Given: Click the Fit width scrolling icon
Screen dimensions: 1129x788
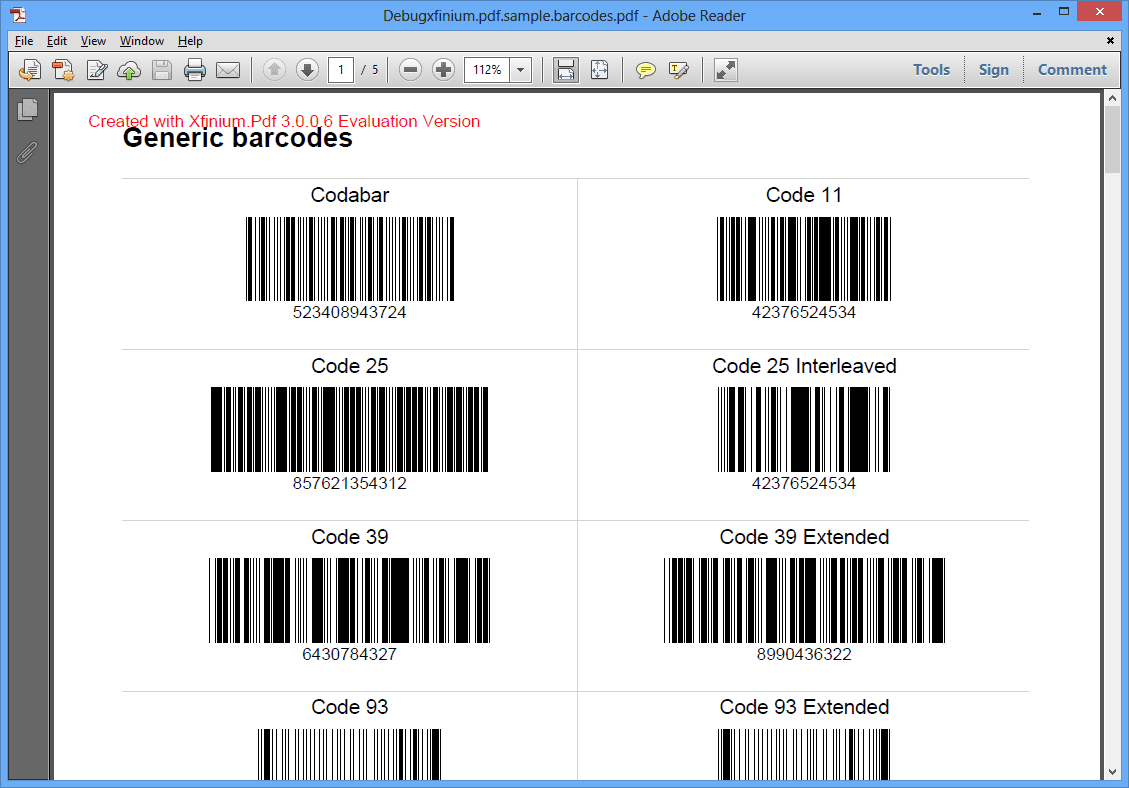Looking at the screenshot, I should pos(566,70).
